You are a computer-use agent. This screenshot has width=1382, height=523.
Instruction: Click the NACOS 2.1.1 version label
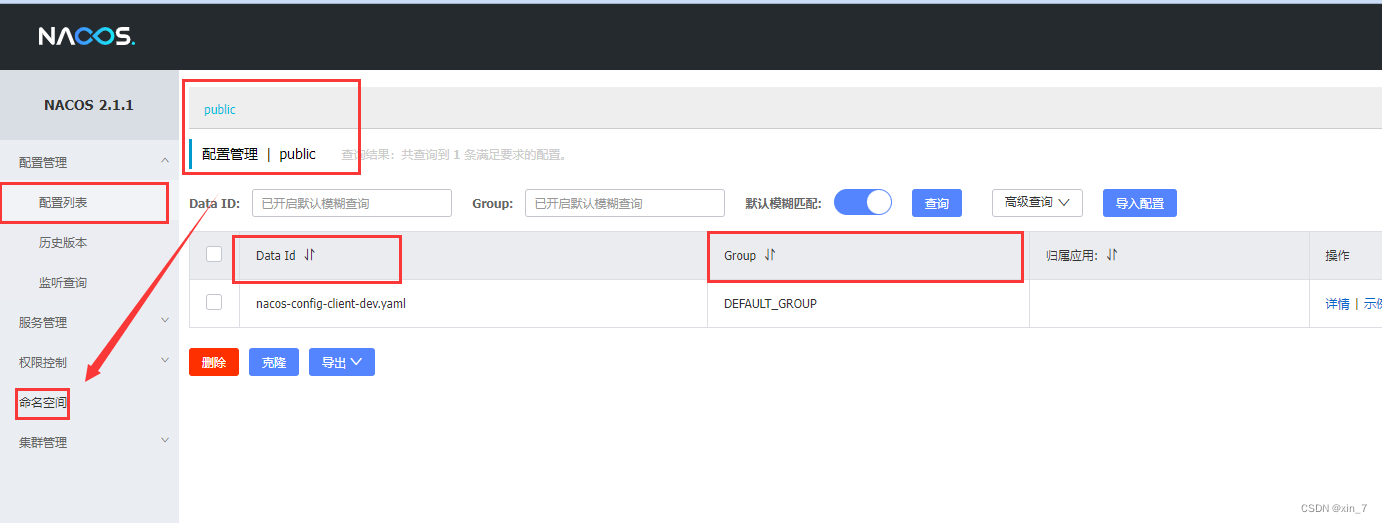pos(89,105)
